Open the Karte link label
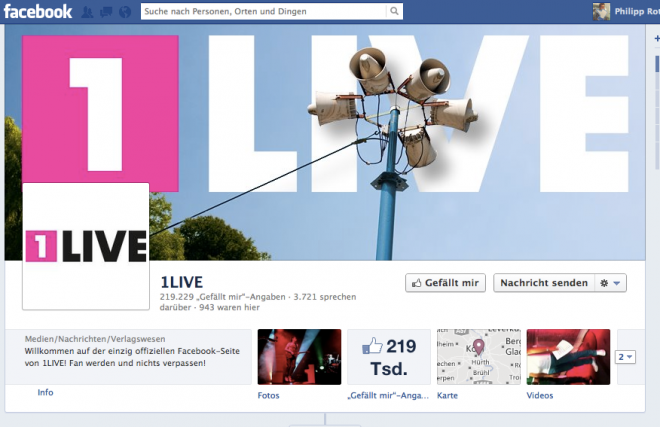This screenshot has height=427, width=660. (447, 395)
